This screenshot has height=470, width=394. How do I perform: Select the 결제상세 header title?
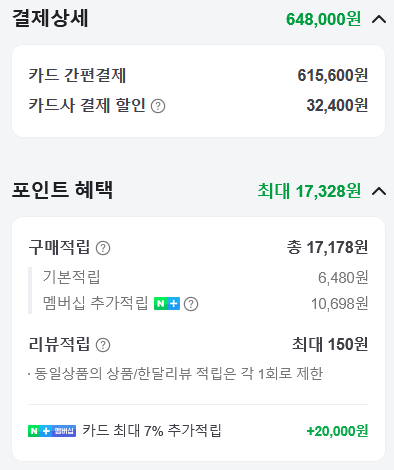(50, 18)
